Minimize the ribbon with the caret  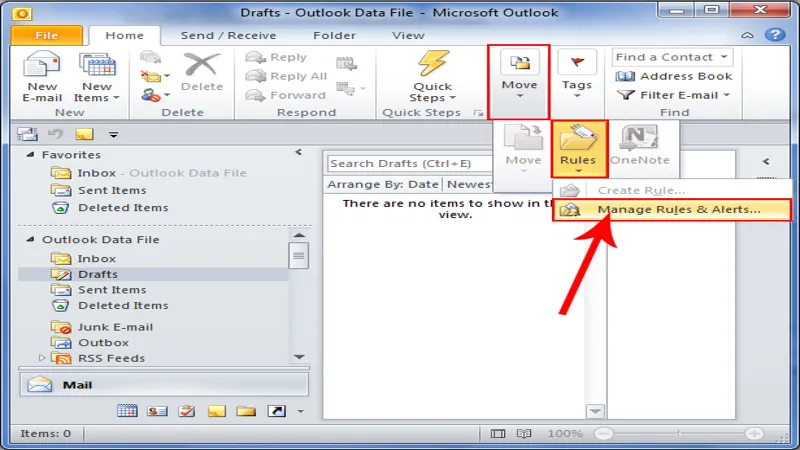coord(747,35)
